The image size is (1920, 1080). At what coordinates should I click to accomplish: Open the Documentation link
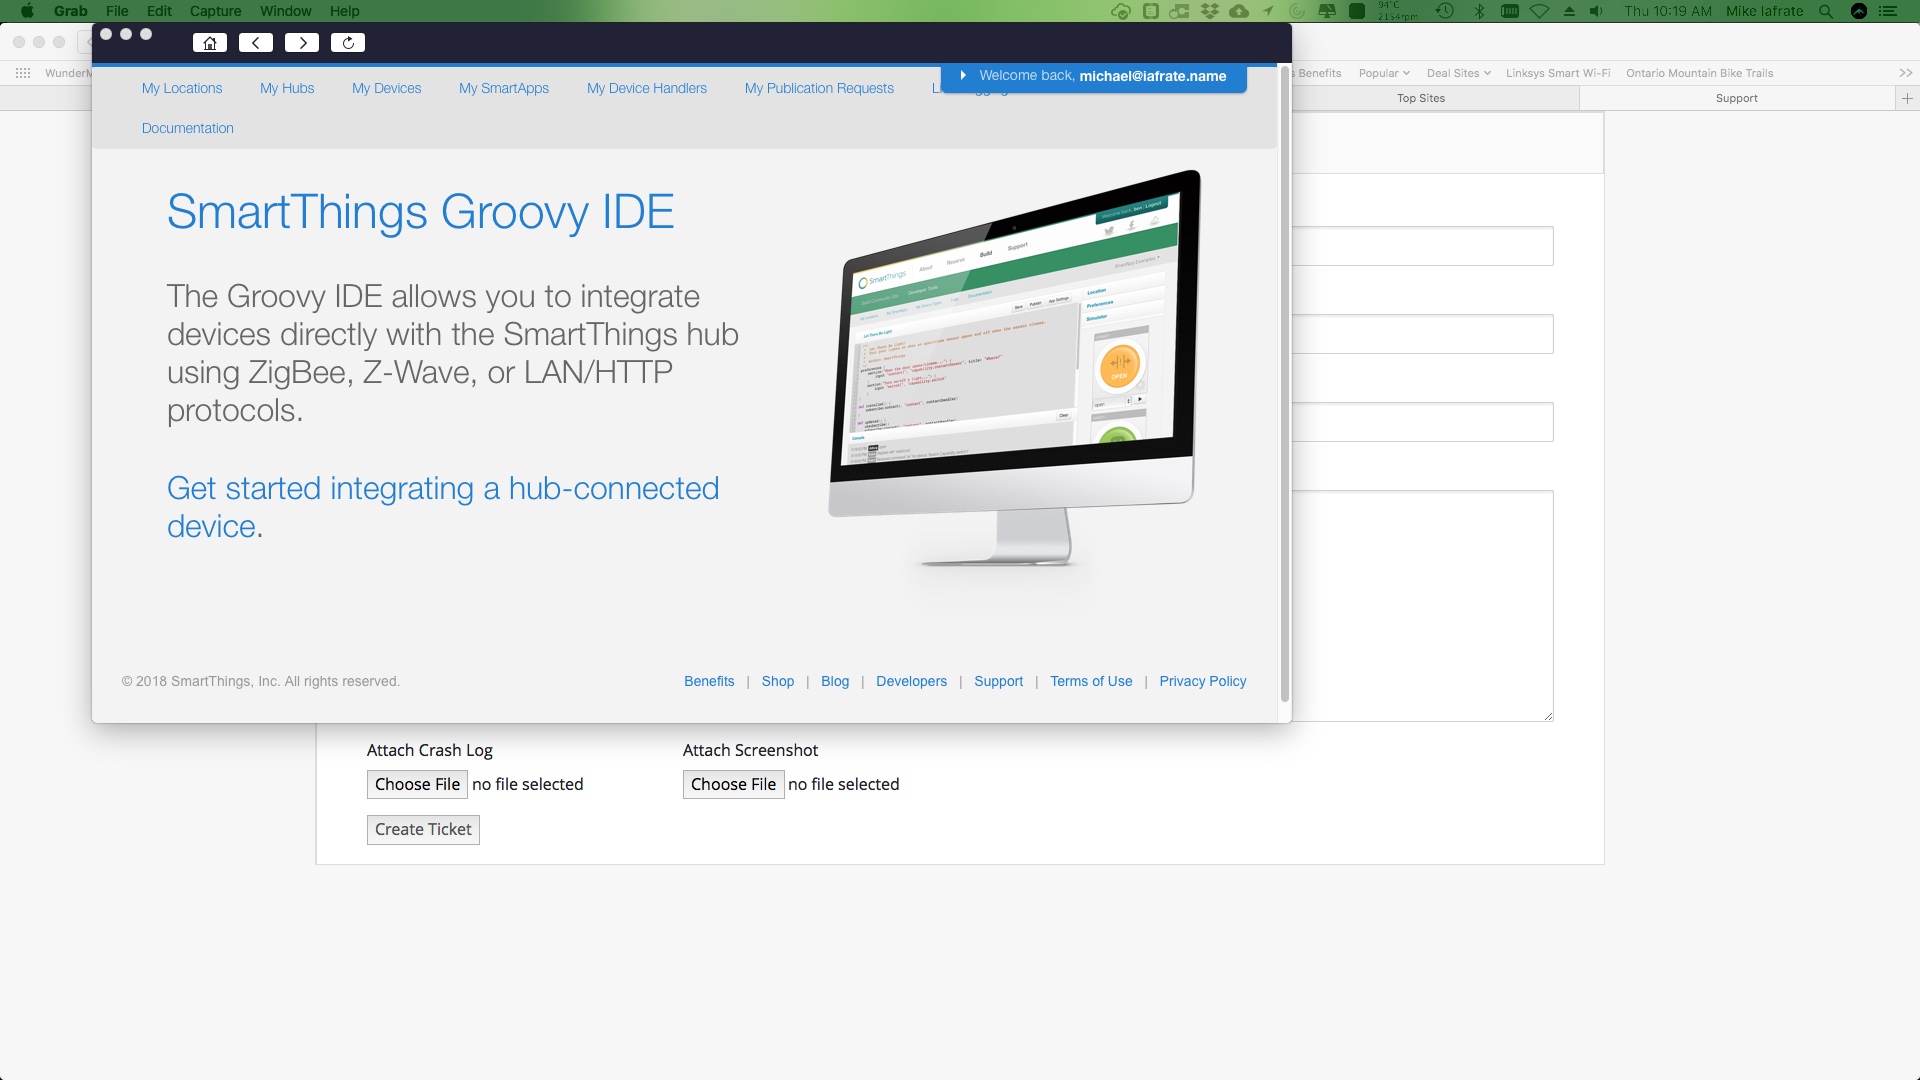(188, 128)
